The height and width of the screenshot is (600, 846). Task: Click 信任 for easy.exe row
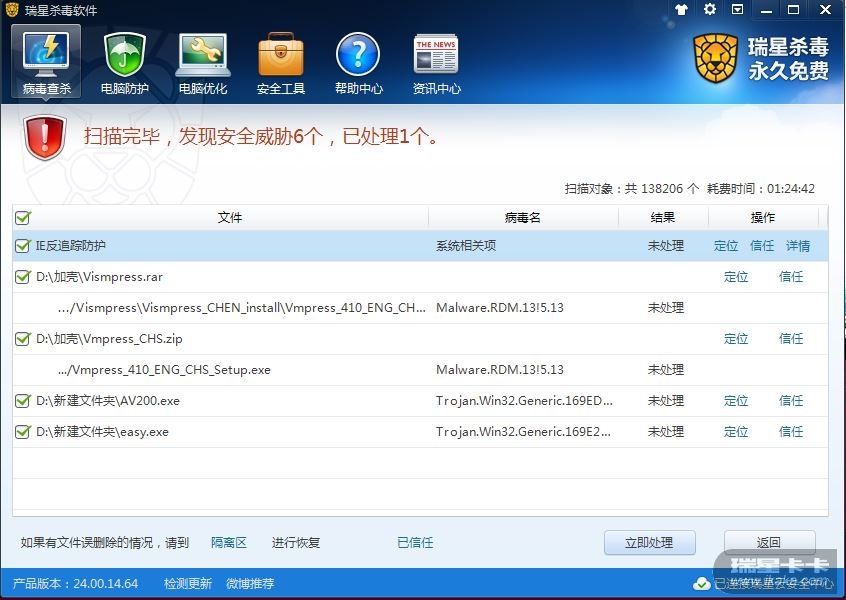(x=791, y=432)
